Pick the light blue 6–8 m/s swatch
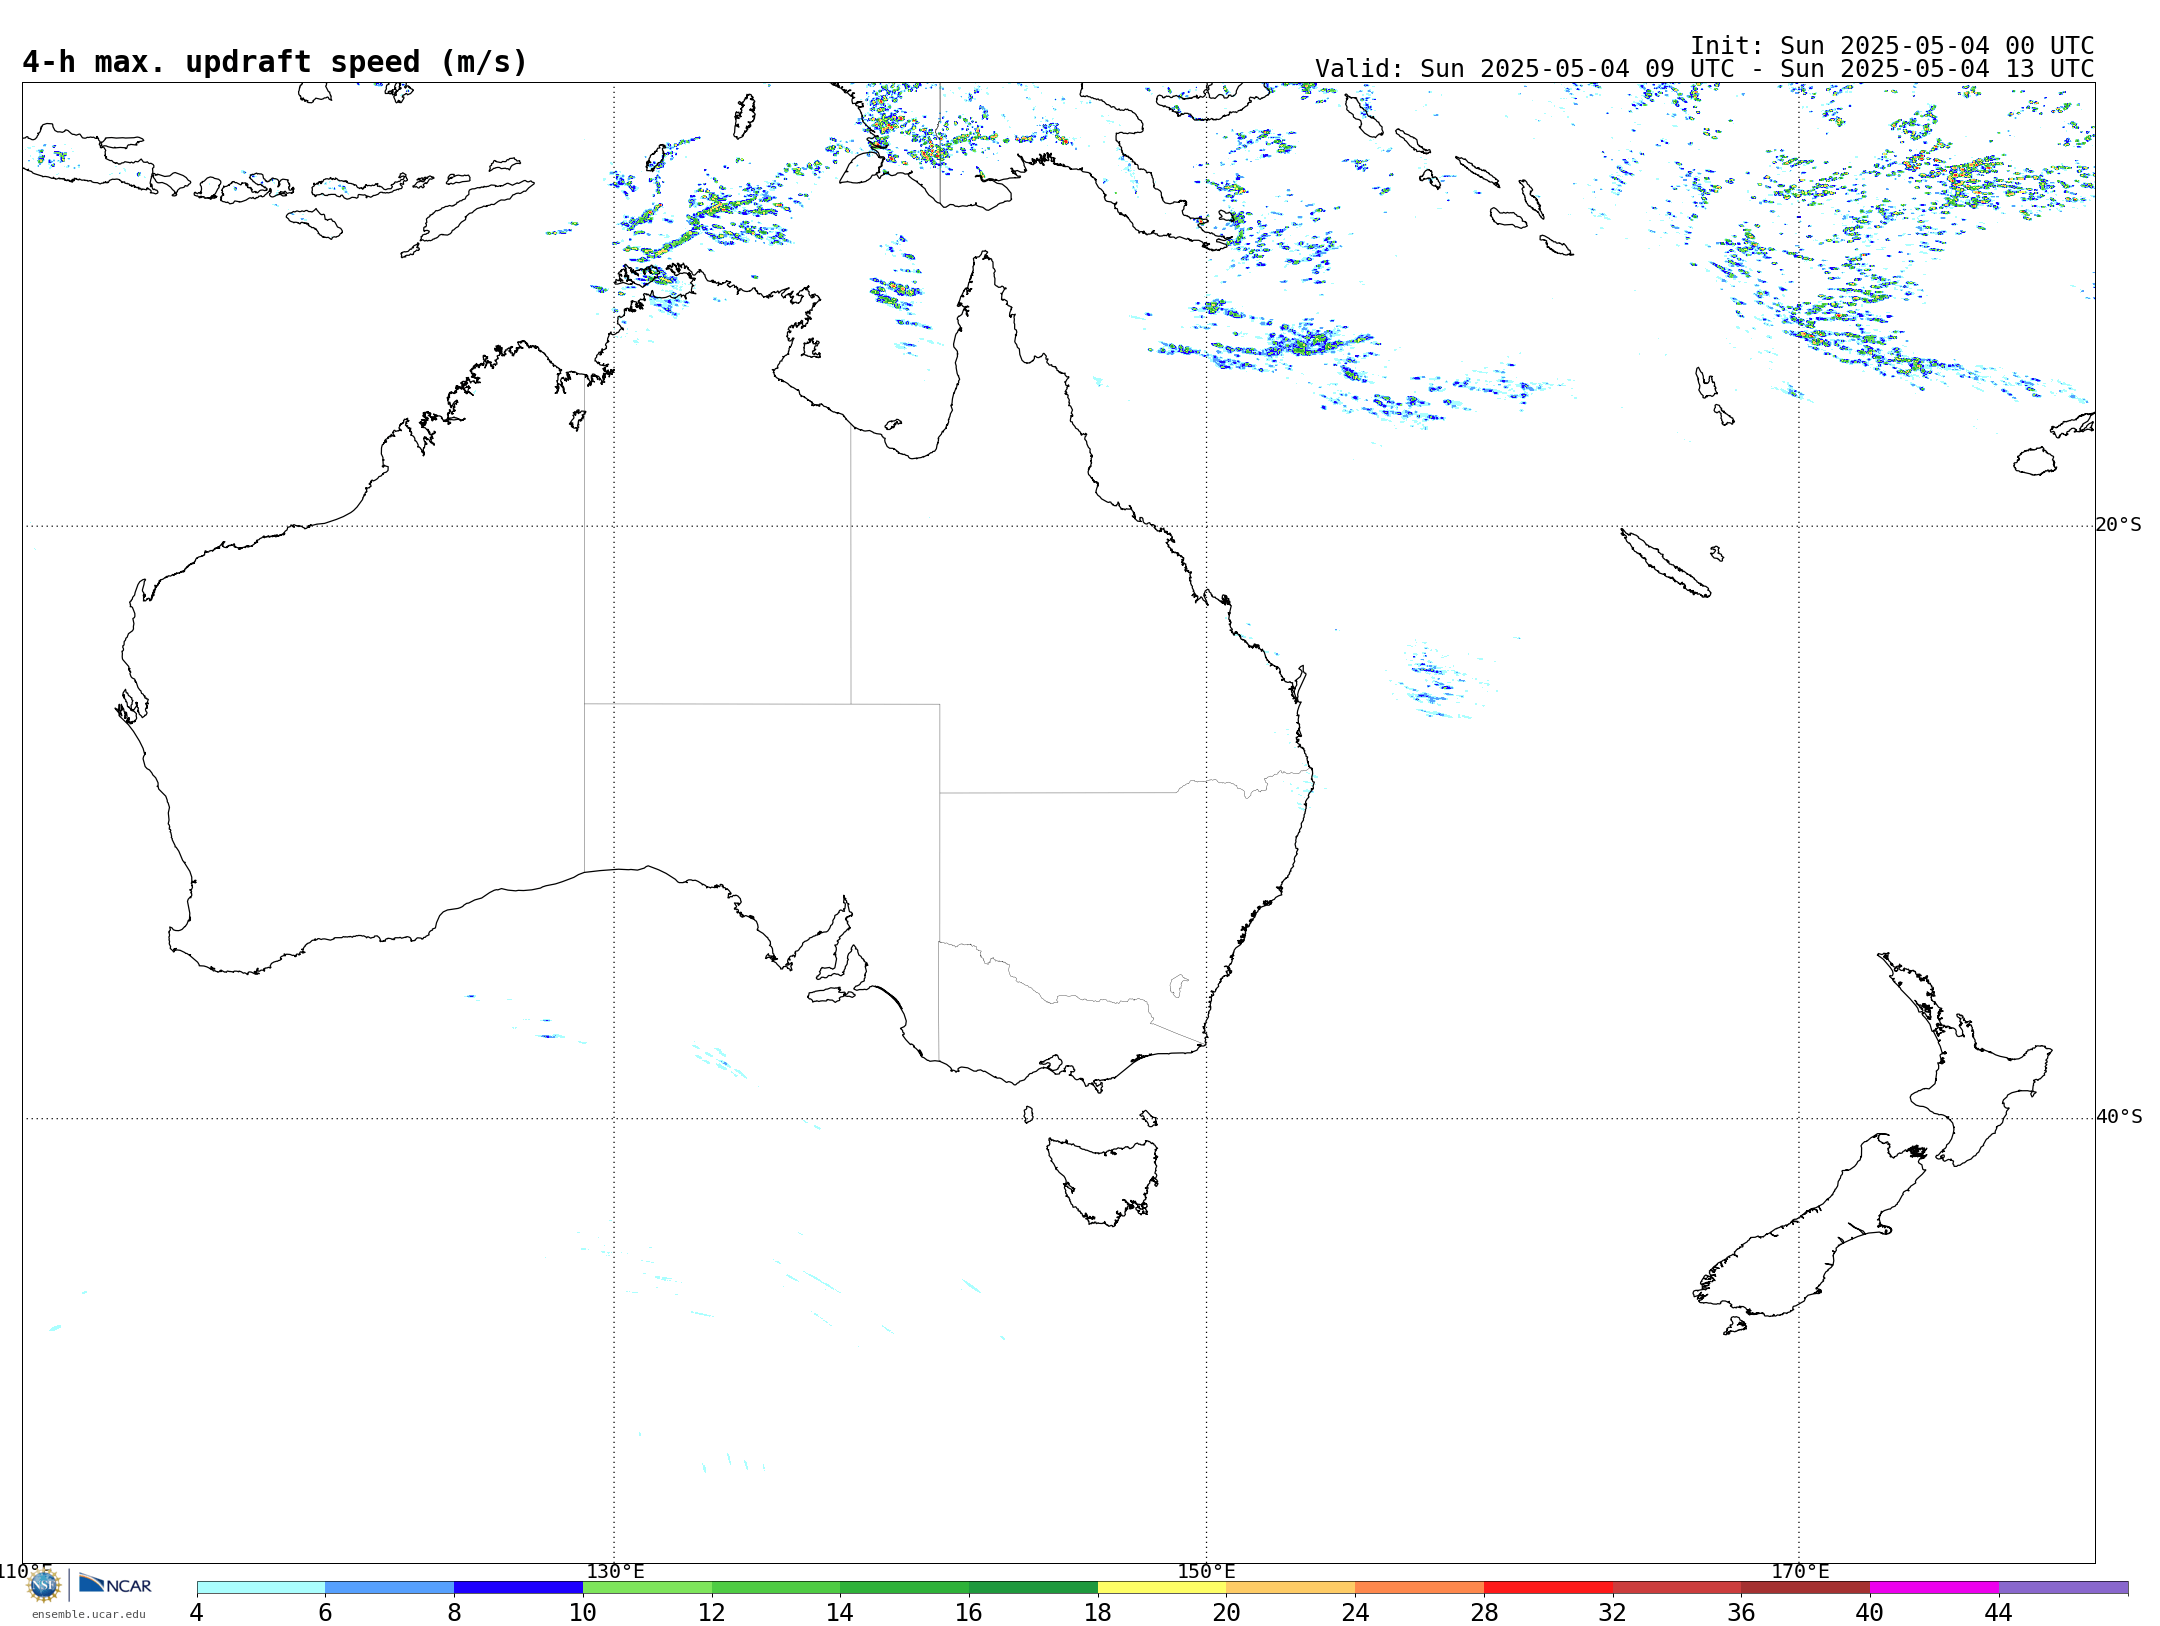 click(x=390, y=1588)
